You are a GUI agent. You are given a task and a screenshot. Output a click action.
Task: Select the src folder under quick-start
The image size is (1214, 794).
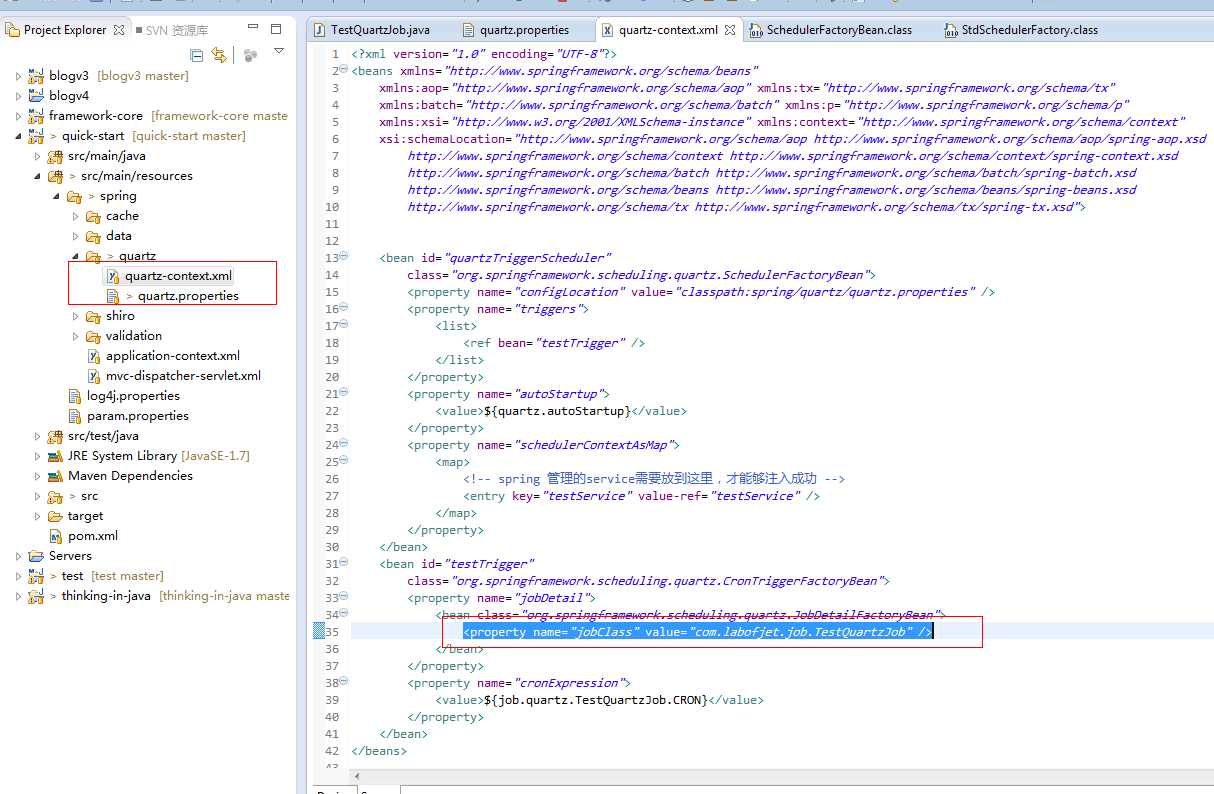89,496
